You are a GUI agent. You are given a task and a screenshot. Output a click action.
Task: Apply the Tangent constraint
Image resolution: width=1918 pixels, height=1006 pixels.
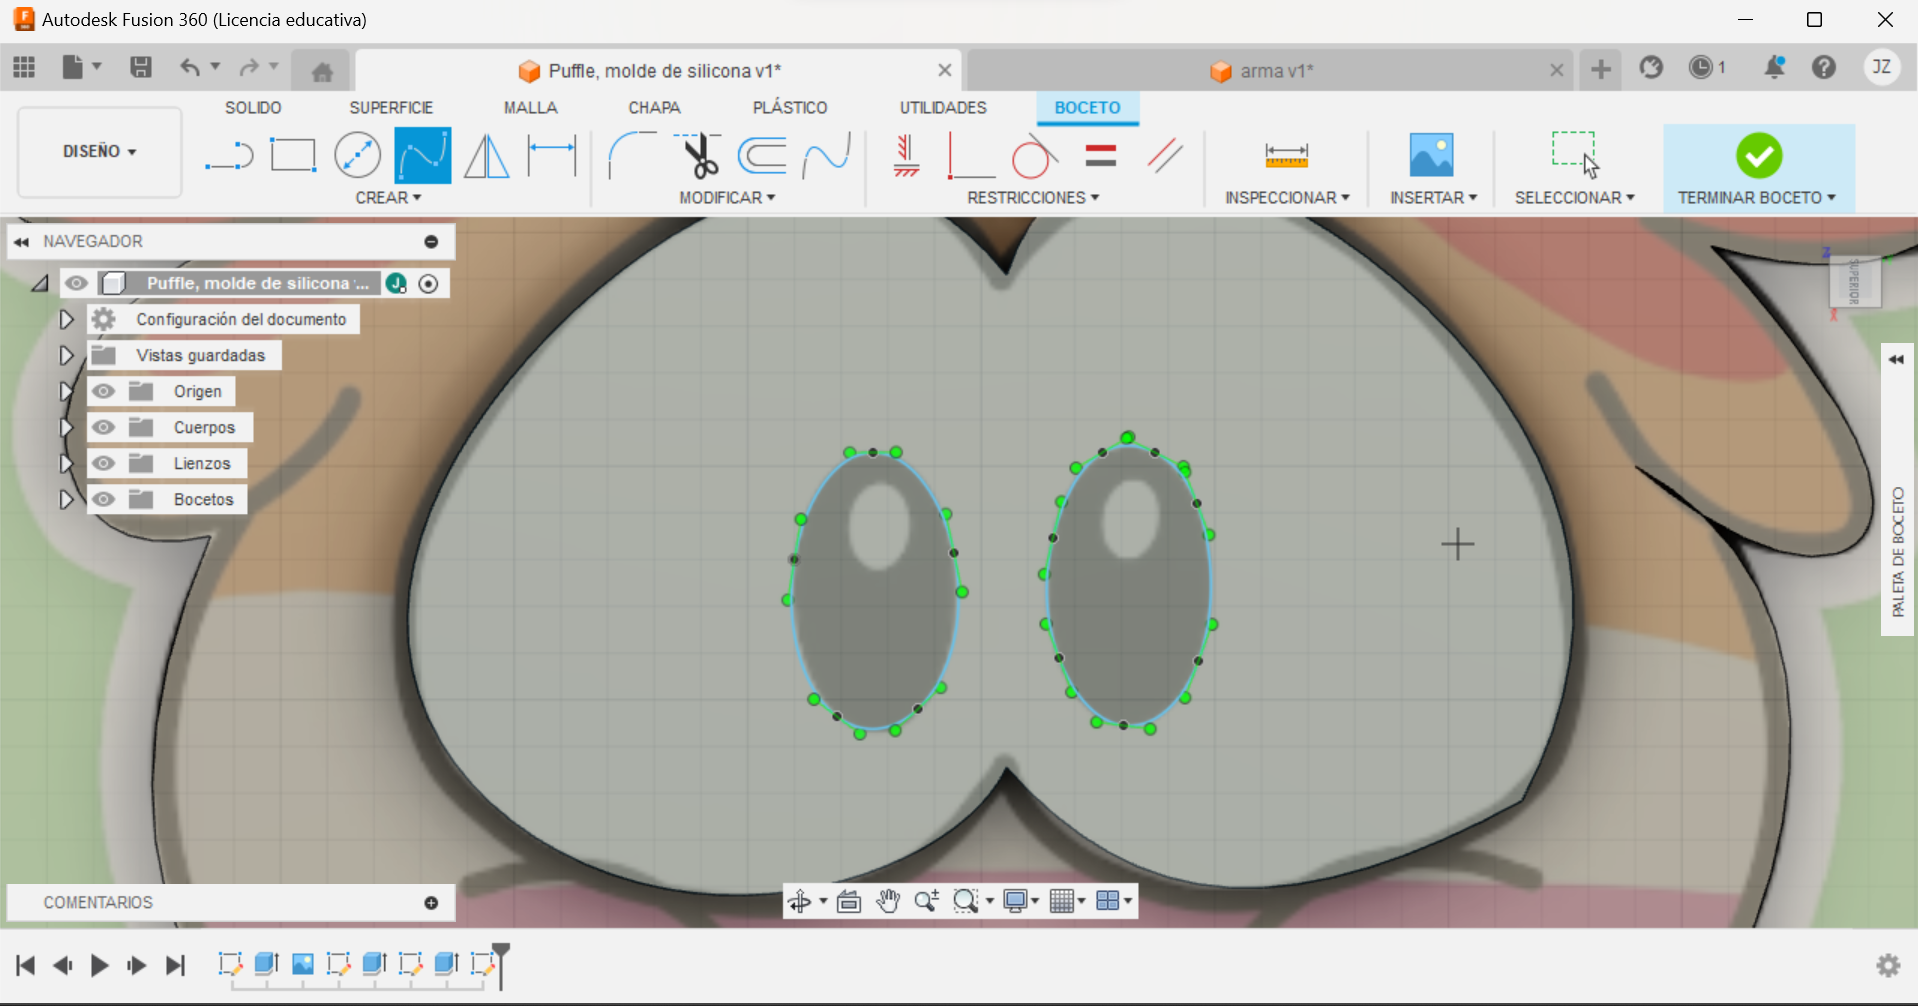coord(1034,156)
